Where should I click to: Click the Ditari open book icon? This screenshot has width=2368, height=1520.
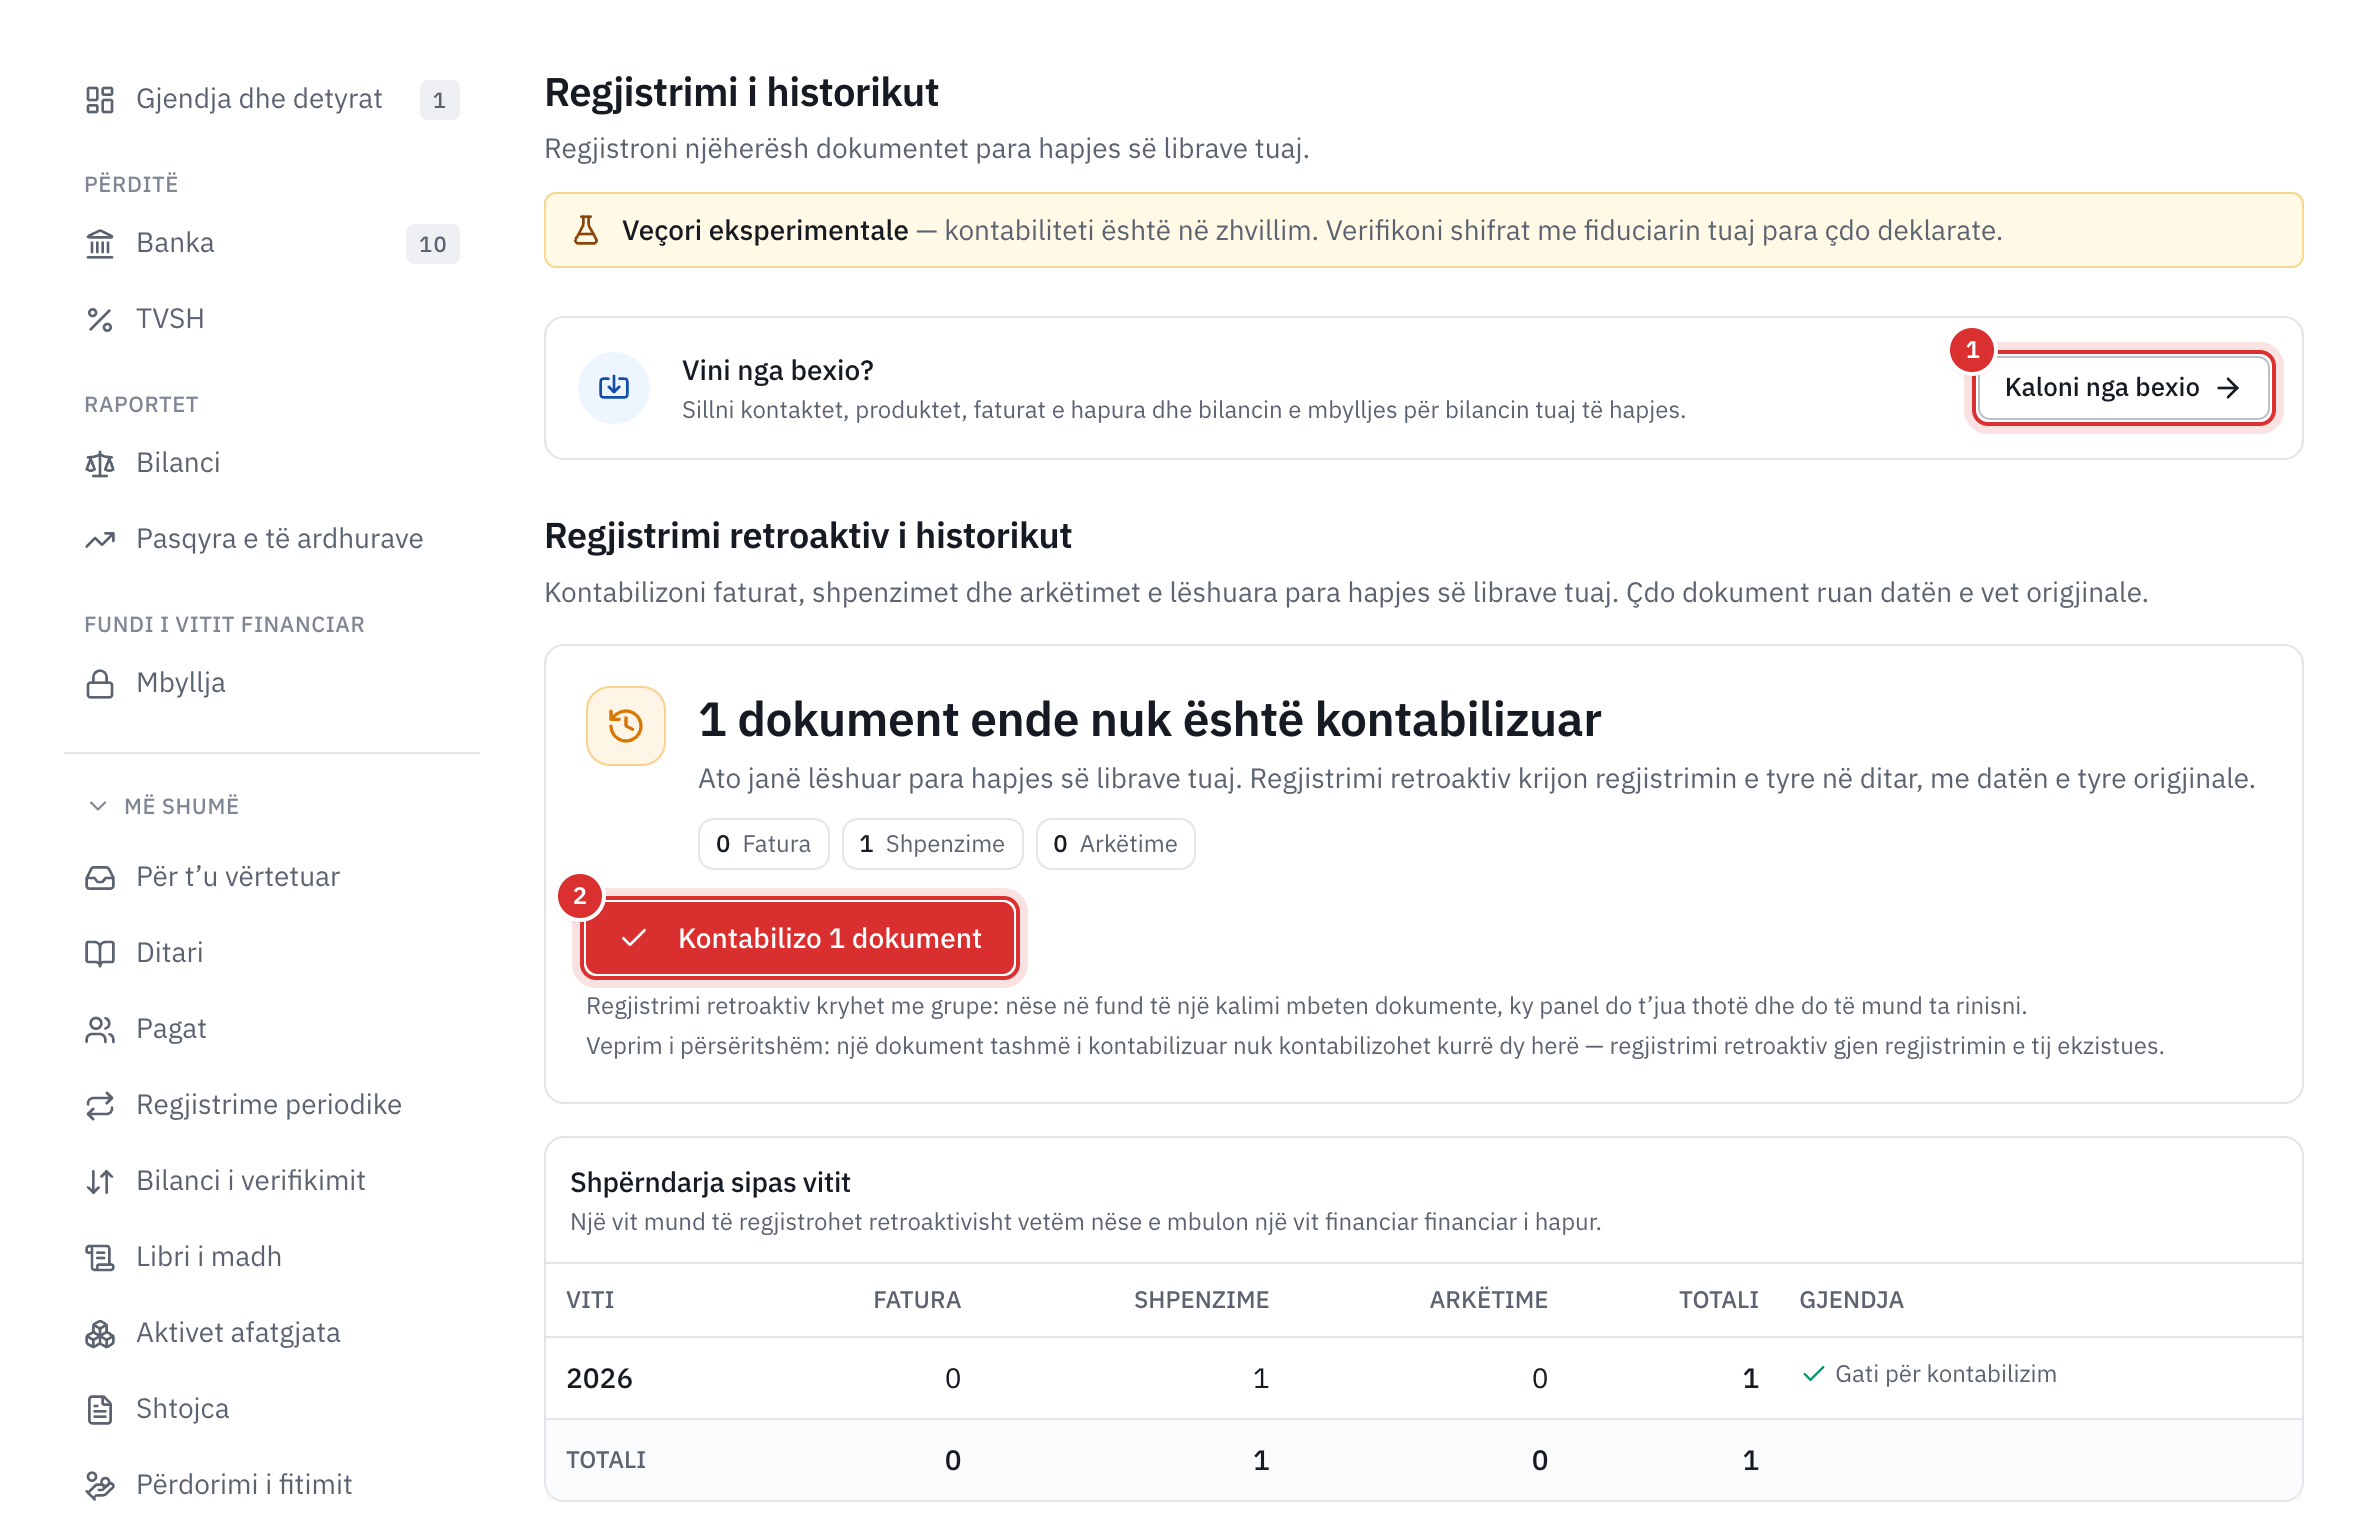tap(100, 953)
